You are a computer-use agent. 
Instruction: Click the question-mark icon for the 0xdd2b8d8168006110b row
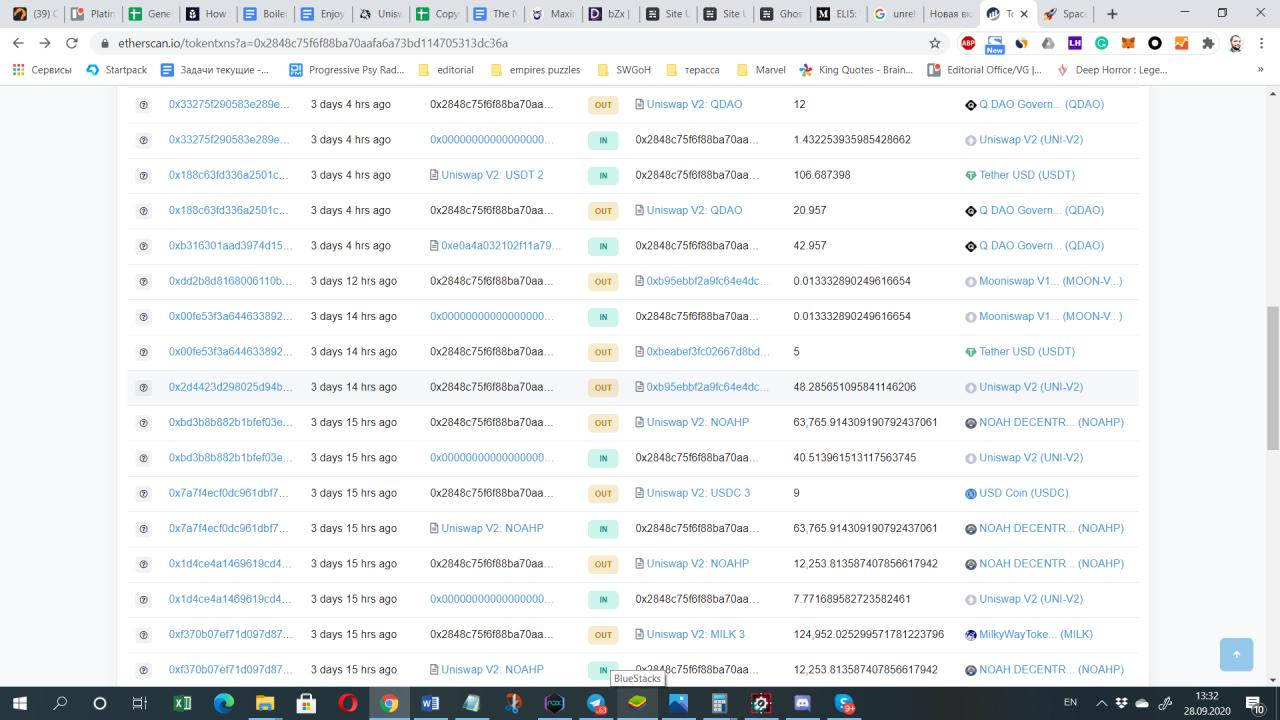(x=143, y=281)
